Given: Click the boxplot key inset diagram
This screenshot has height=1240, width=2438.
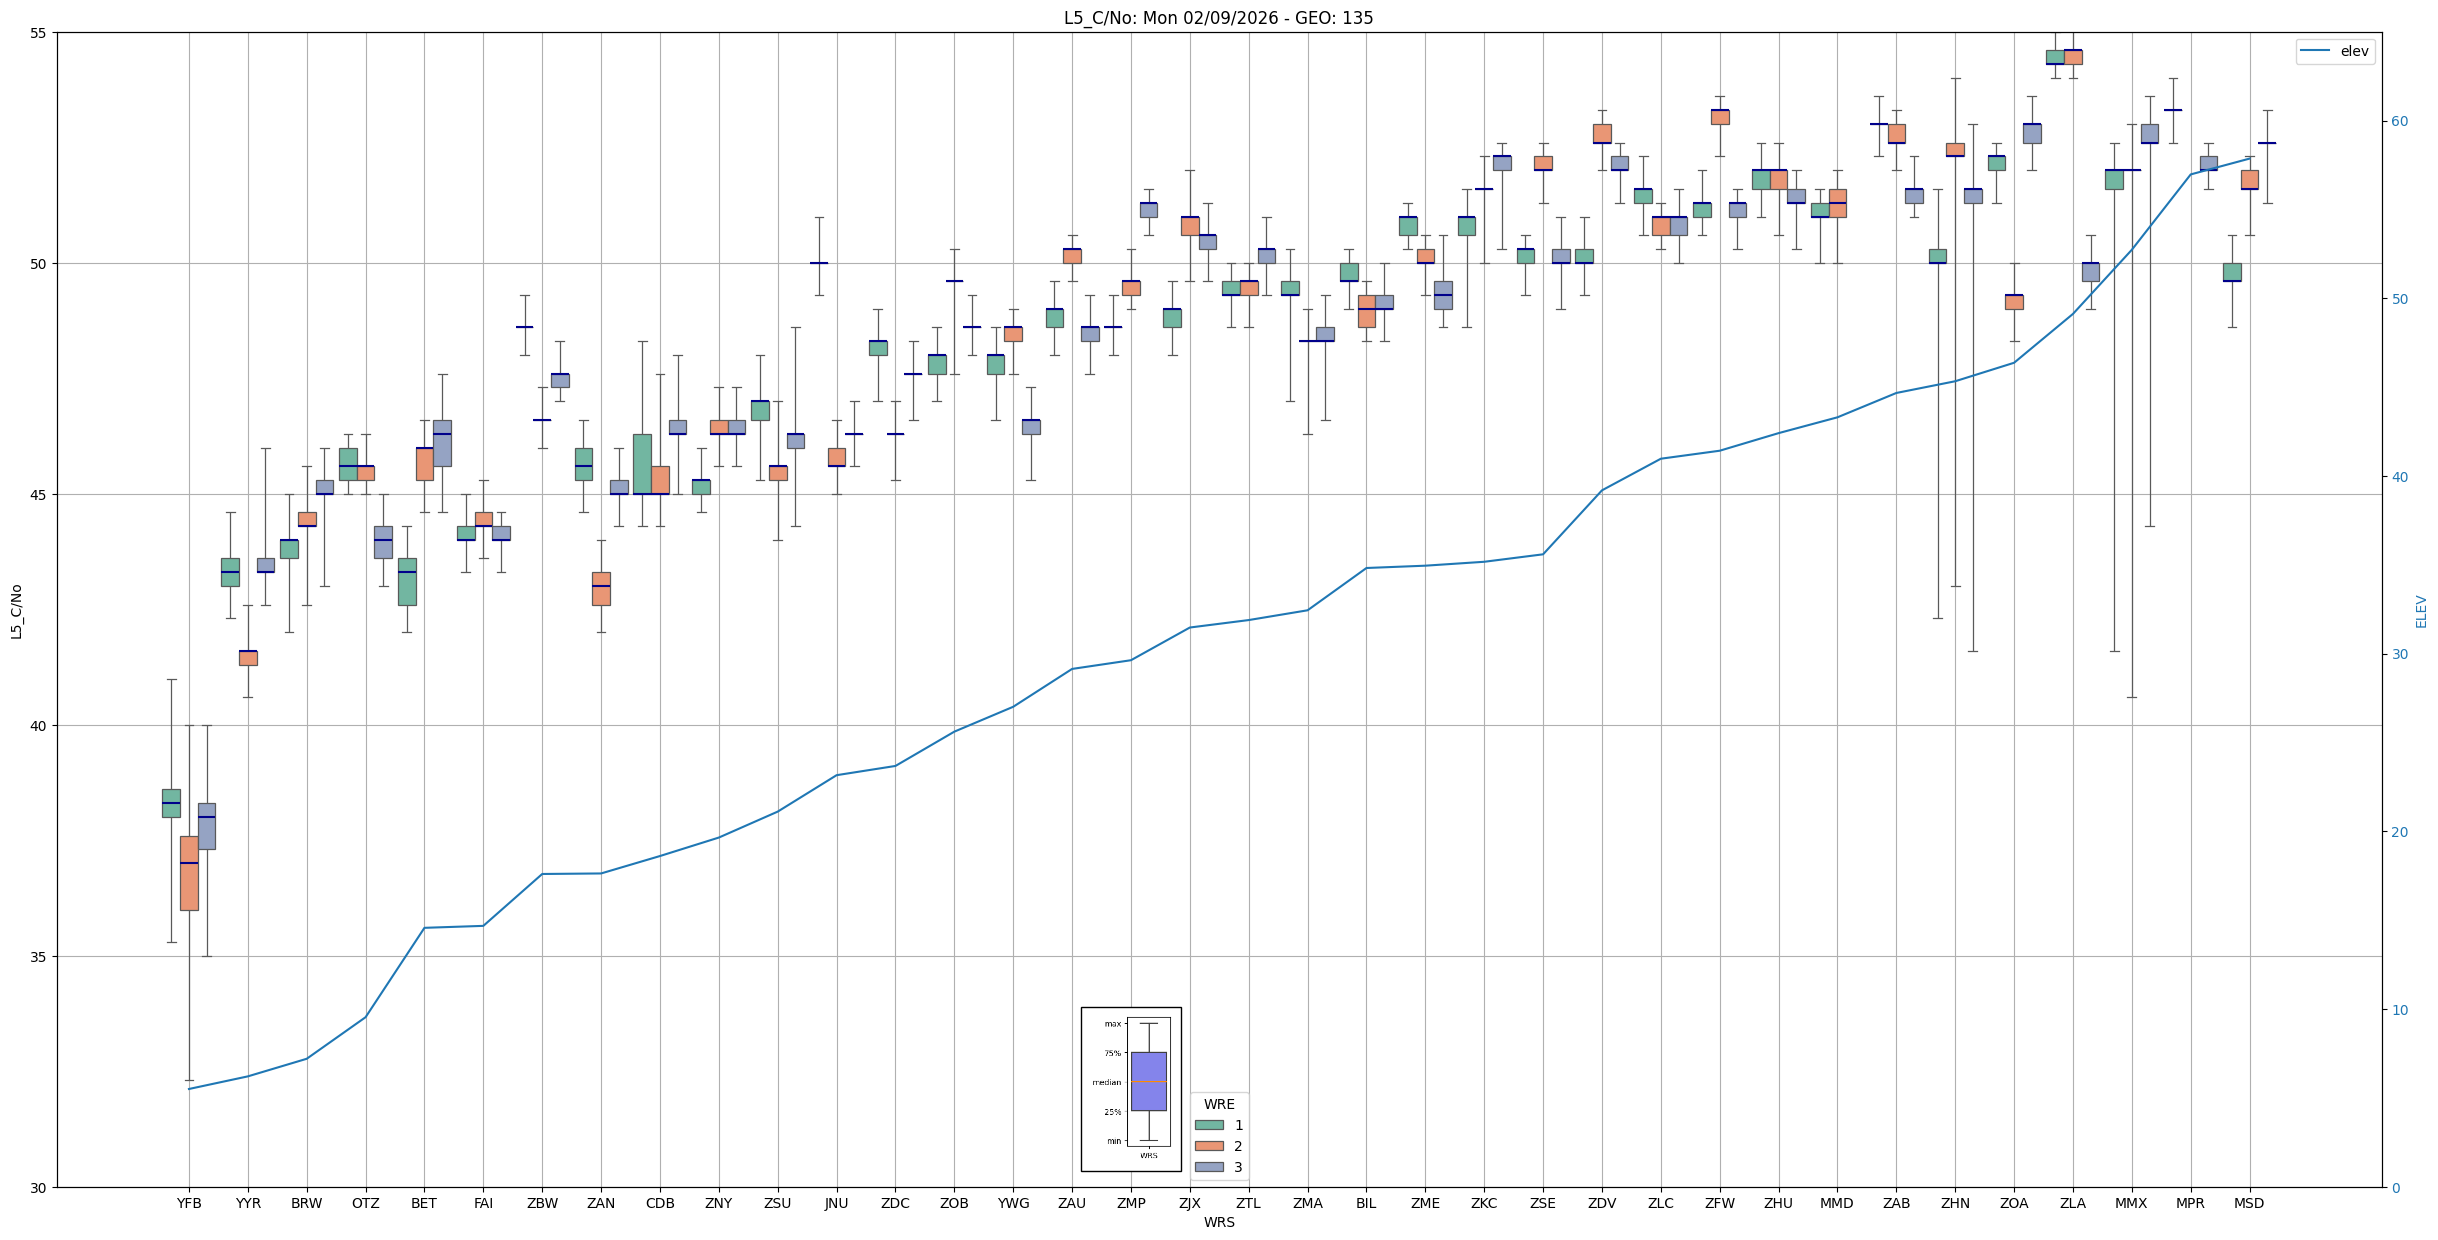Looking at the screenshot, I should tap(1131, 1089).
